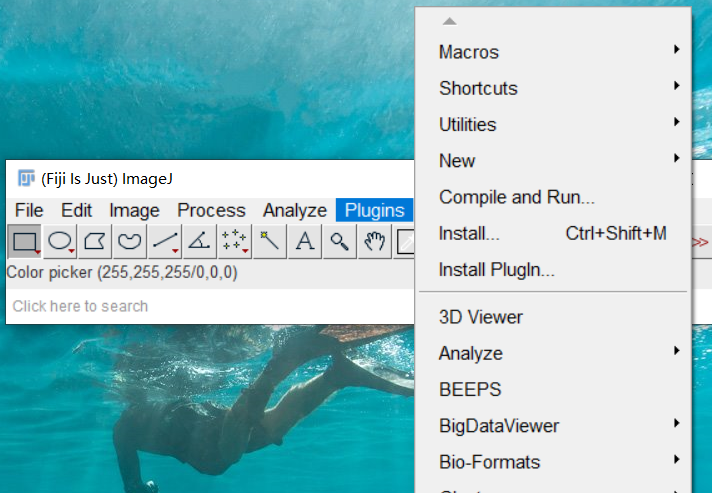The width and height of the screenshot is (712, 493).
Task: Select the Straight Line tool
Action: [x=164, y=242]
